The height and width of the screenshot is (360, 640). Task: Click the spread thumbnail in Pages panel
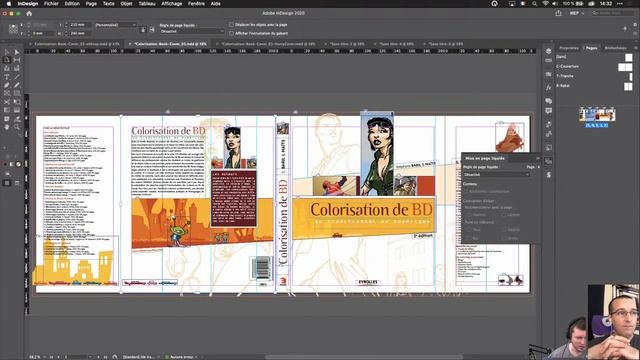click(597, 114)
